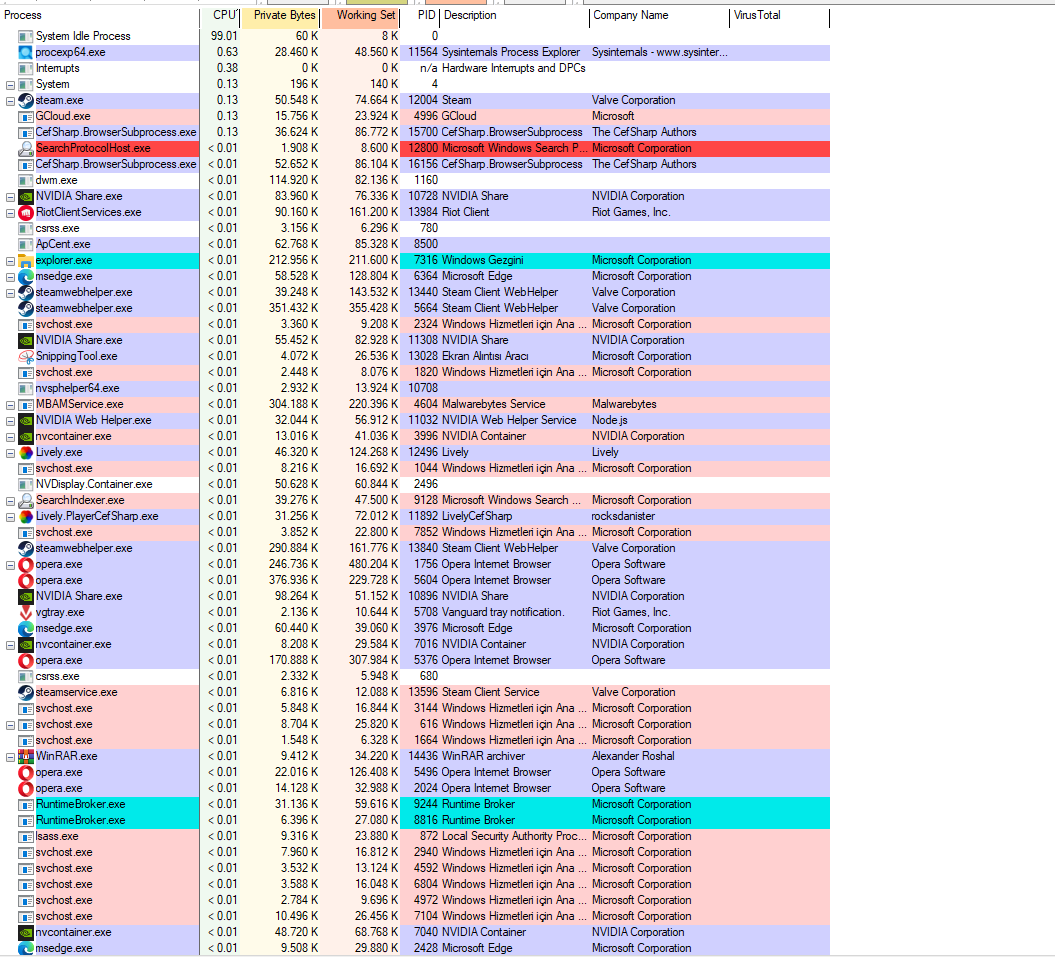Viewport: 1055px width, 957px height.
Task: Click NVIDIA Share.exe icon in PID 10728 row
Action: pyautogui.click(x=26, y=197)
